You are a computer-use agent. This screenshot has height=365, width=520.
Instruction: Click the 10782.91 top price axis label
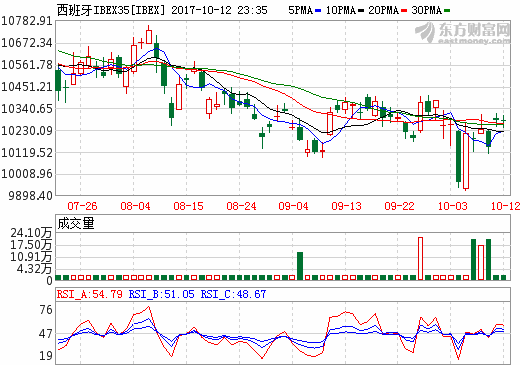pos(27,21)
